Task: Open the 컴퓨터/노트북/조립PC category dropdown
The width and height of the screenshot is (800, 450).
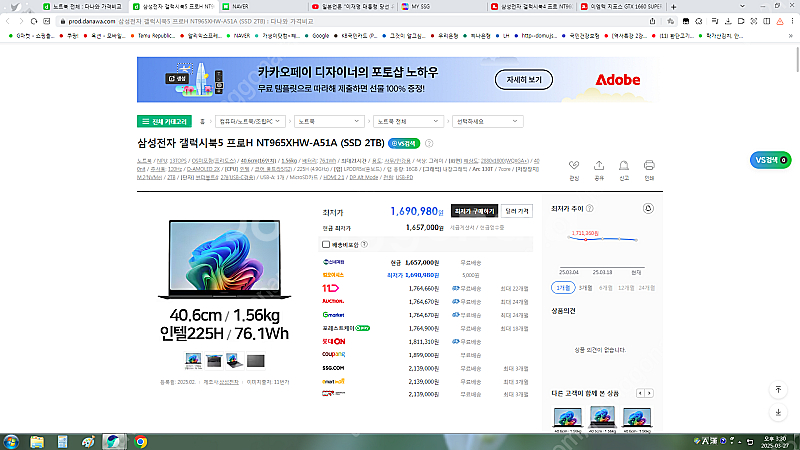Action: pos(250,121)
